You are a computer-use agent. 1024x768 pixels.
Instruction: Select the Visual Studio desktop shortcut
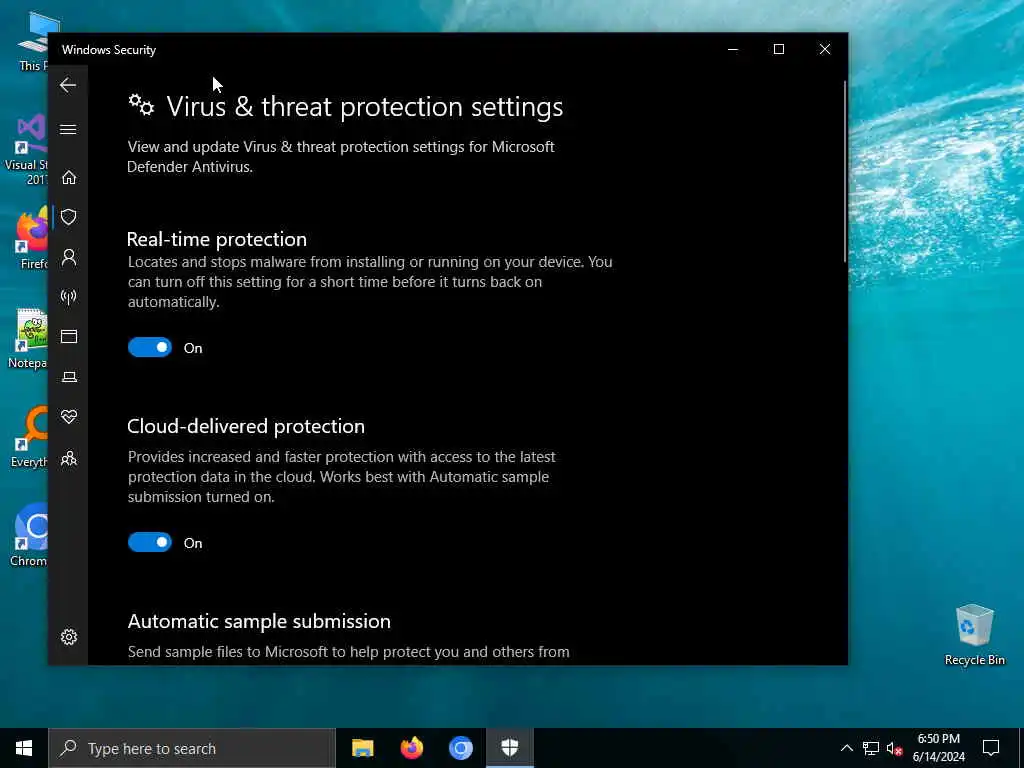point(27,150)
